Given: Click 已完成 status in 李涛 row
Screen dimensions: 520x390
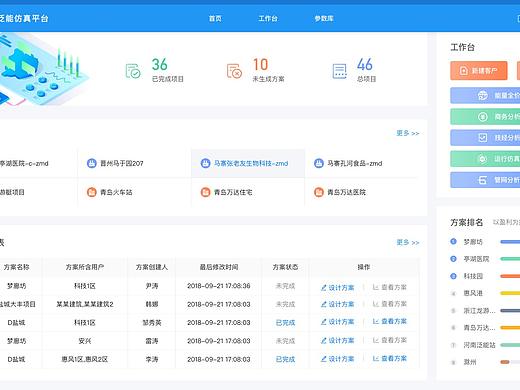Looking at the screenshot, I should pyautogui.click(x=285, y=359).
